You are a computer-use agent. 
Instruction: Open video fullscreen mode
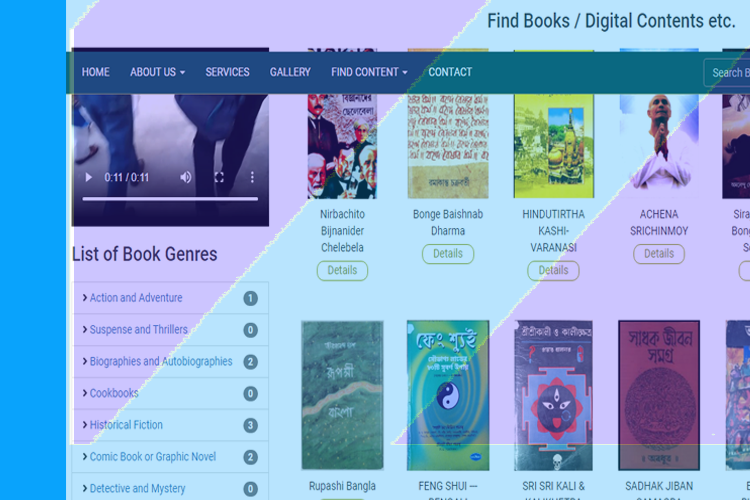[219, 178]
